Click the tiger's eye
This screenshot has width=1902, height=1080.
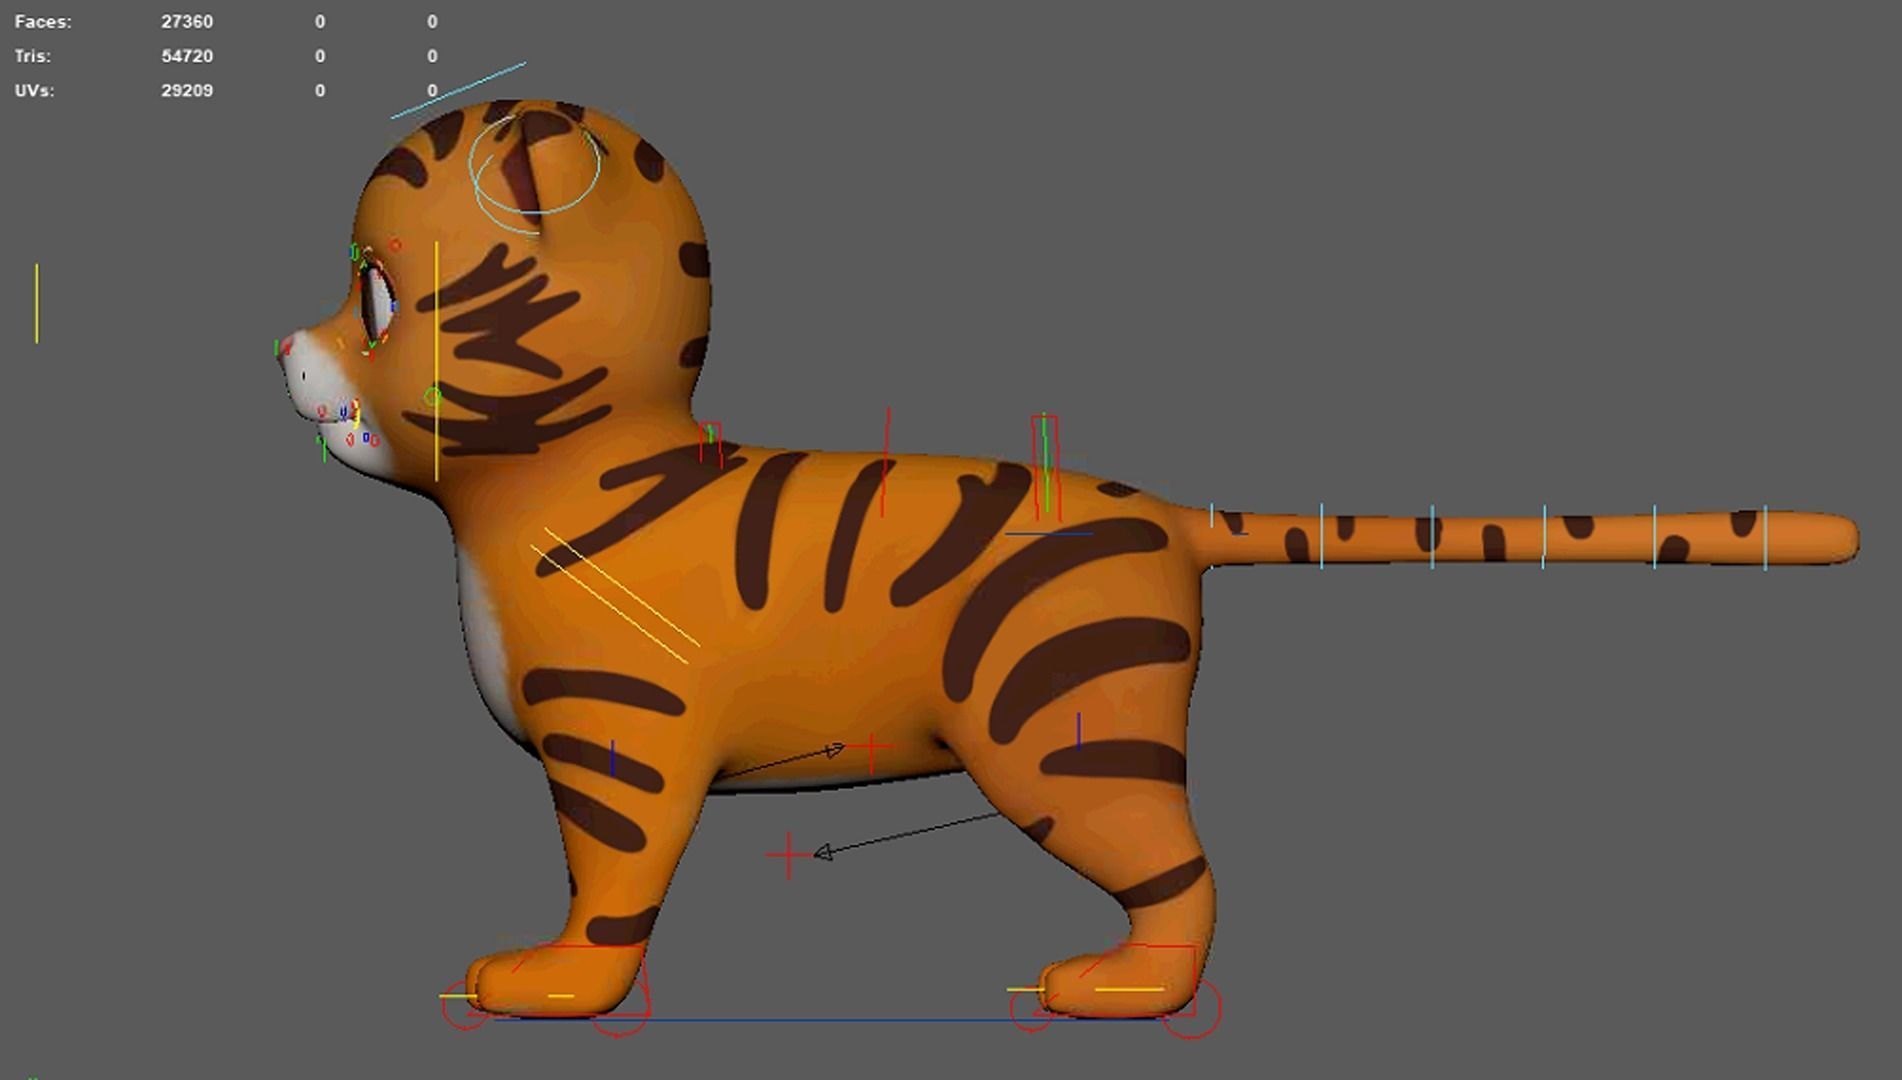click(378, 302)
